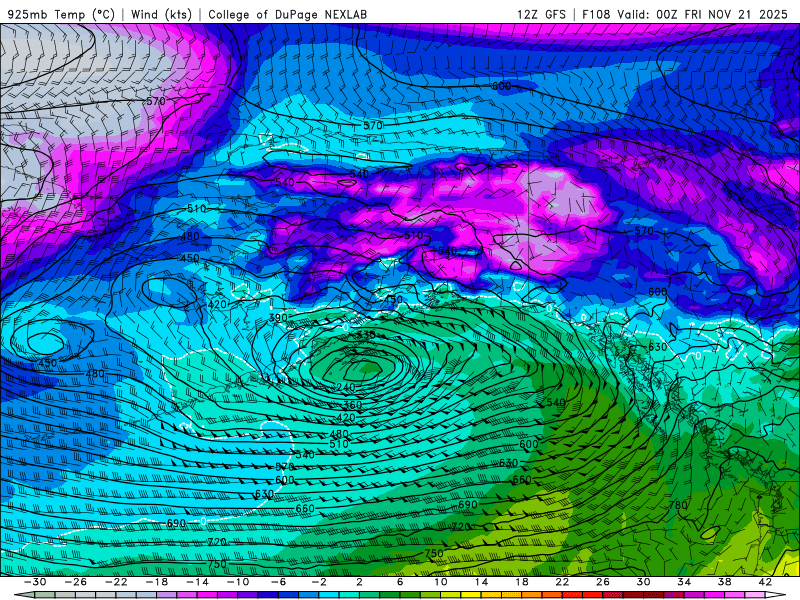Select the positive 30 value on the color scale
800x600 pixels.
(643, 582)
